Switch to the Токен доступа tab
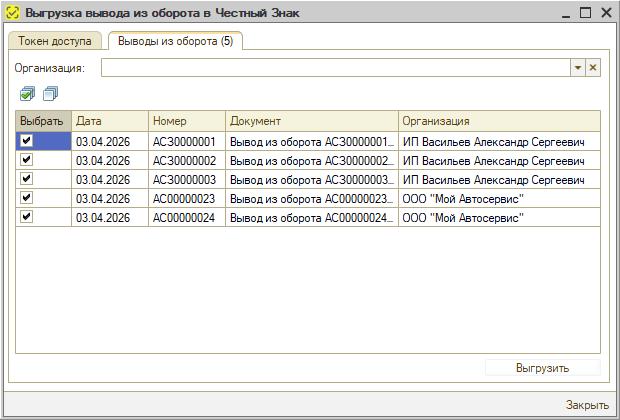The image size is (620, 420). pos(56,41)
